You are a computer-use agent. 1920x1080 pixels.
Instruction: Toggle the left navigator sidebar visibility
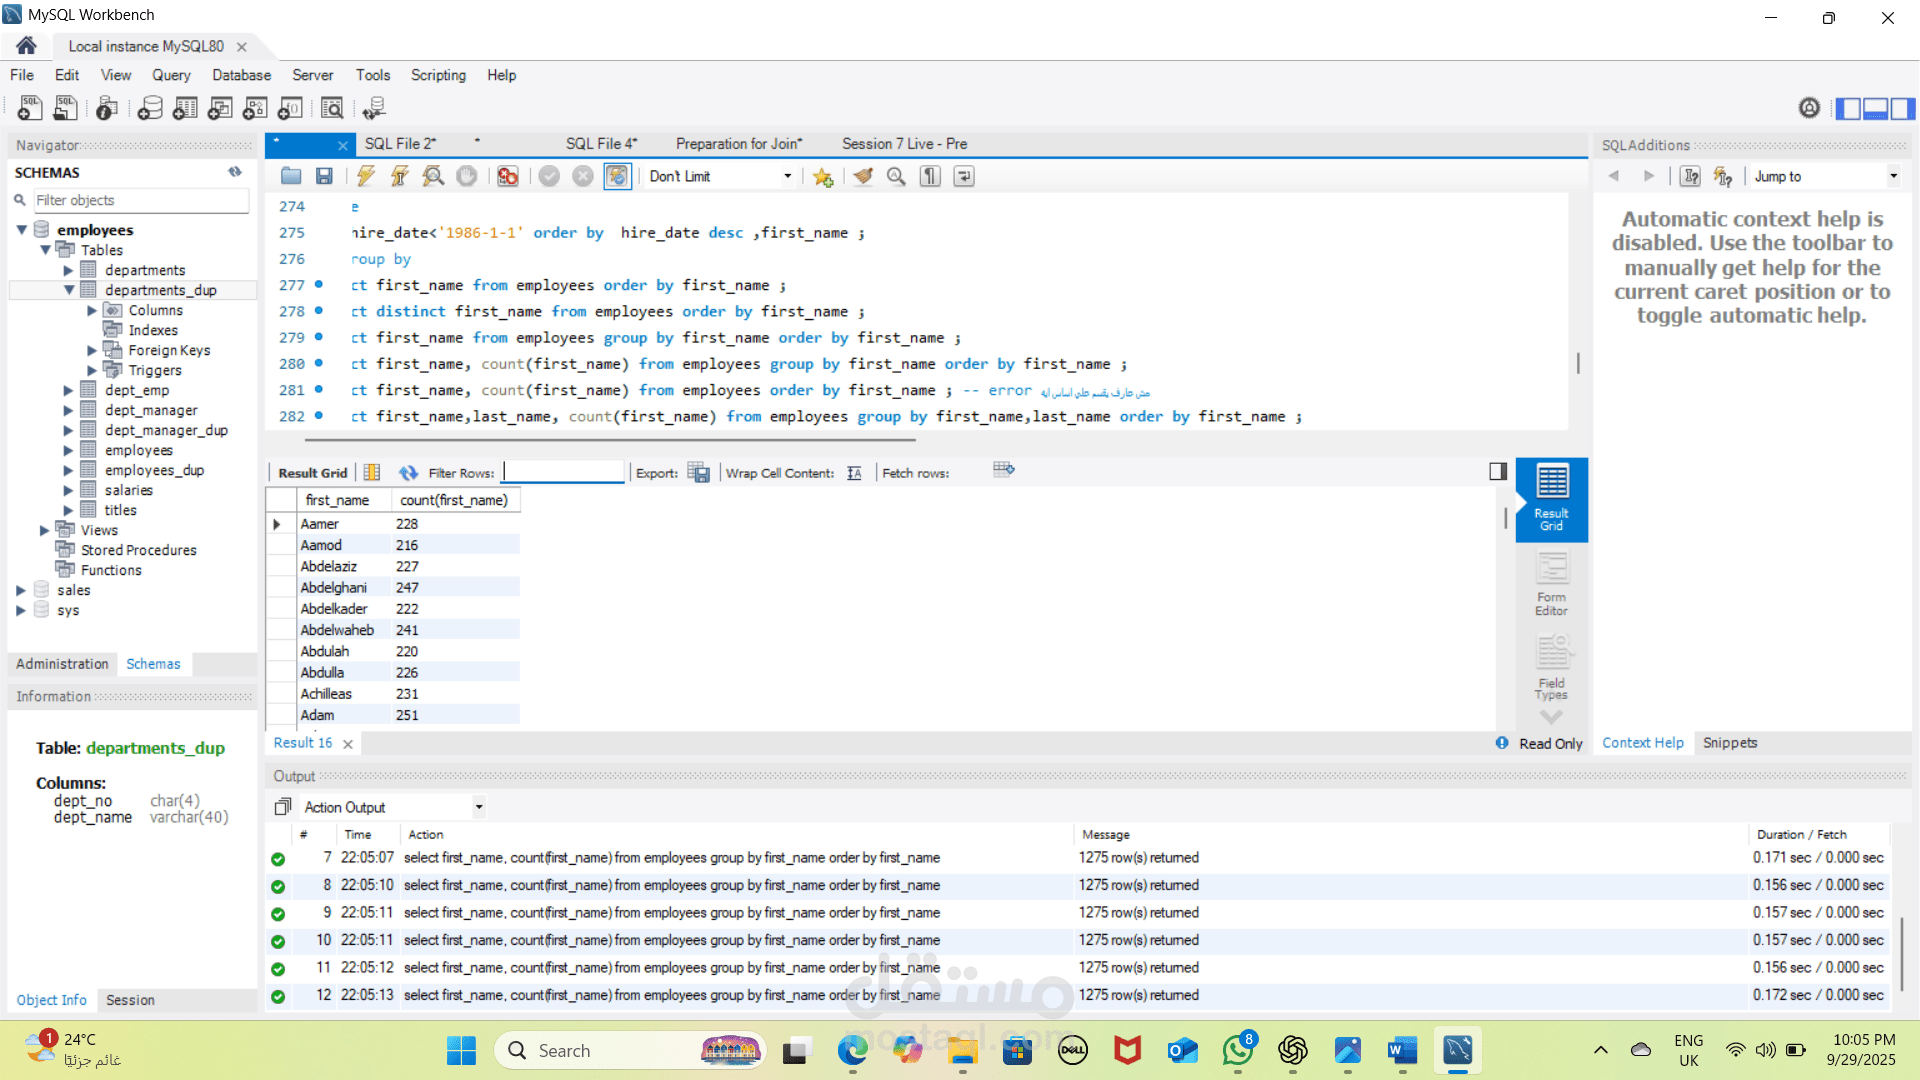(x=1849, y=108)
